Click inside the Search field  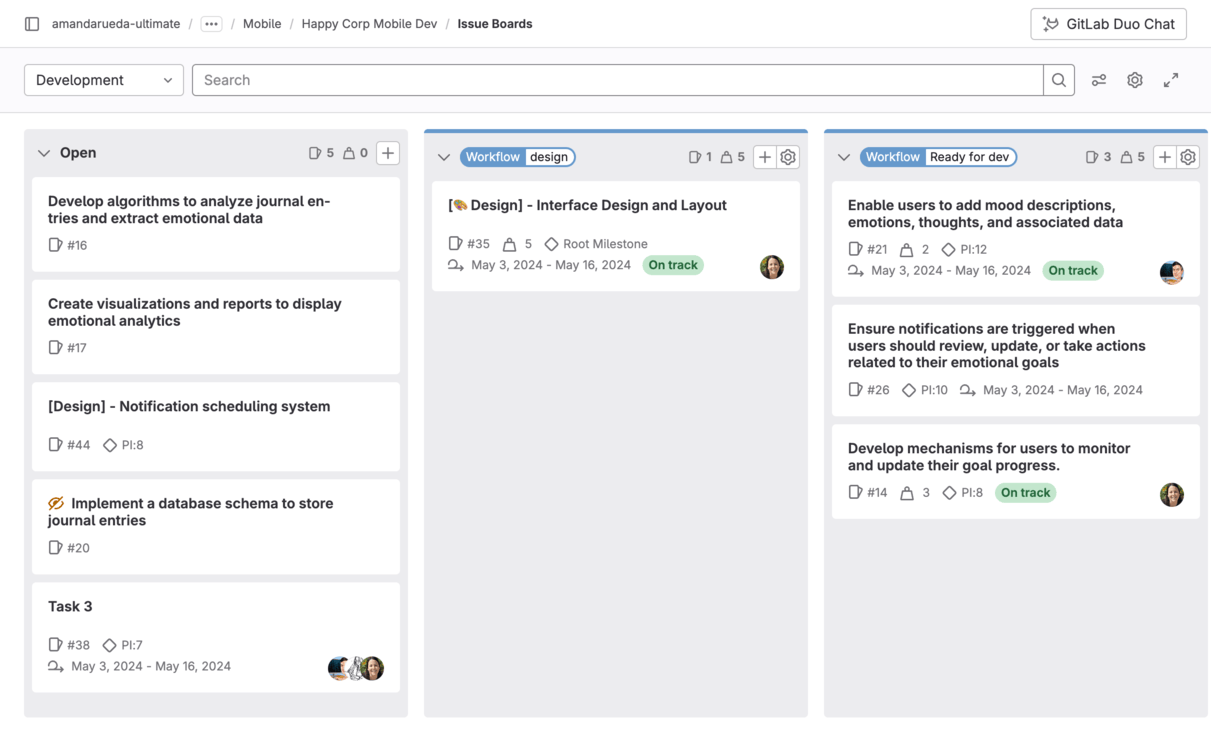(x=600, y=79)
